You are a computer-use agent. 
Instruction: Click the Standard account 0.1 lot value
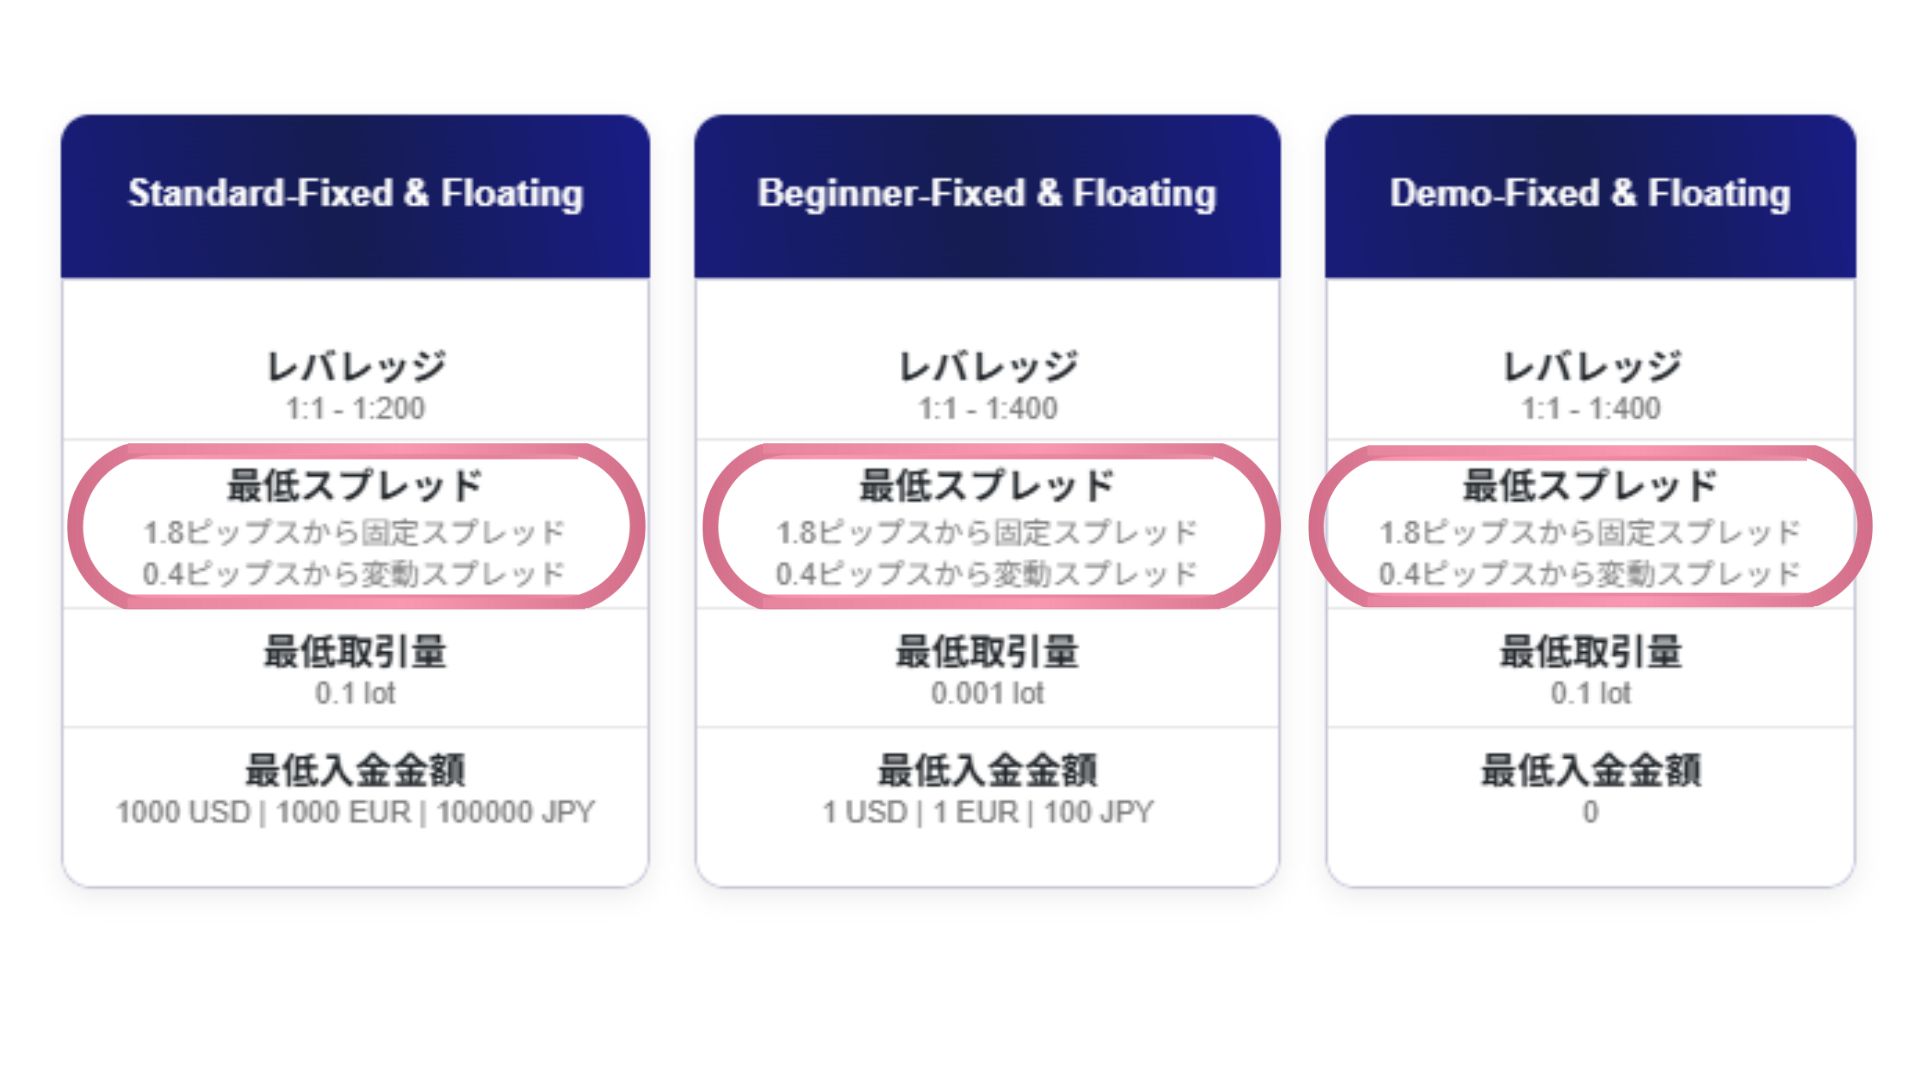tap(355, 693)
